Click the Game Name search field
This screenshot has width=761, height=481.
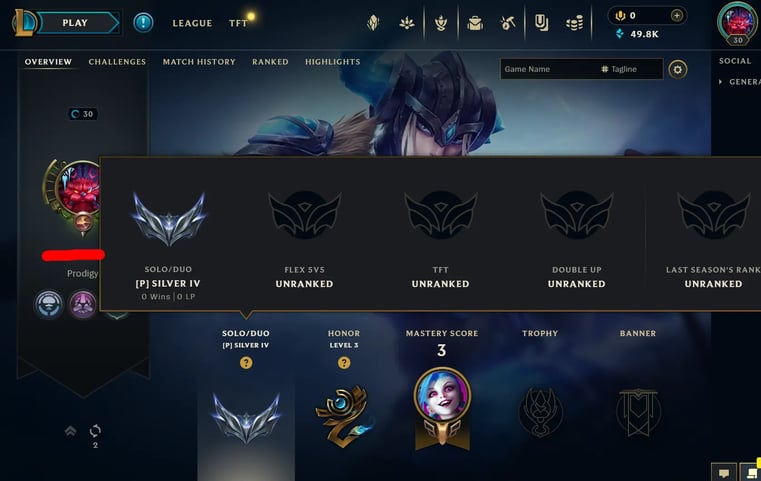point(548,69)
